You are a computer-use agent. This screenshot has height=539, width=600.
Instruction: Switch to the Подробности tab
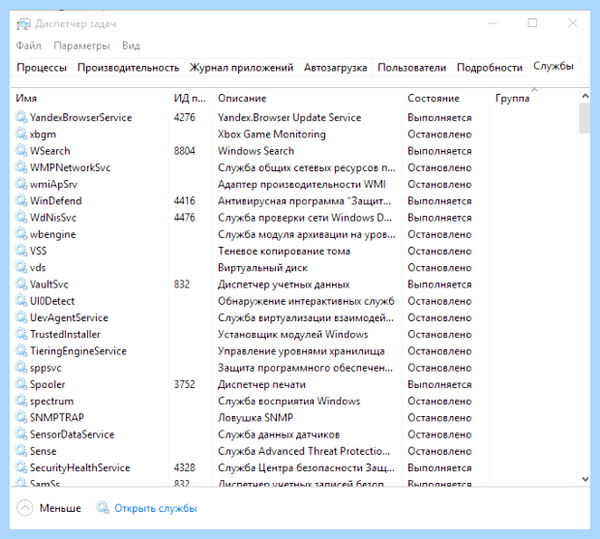[489, 68]
